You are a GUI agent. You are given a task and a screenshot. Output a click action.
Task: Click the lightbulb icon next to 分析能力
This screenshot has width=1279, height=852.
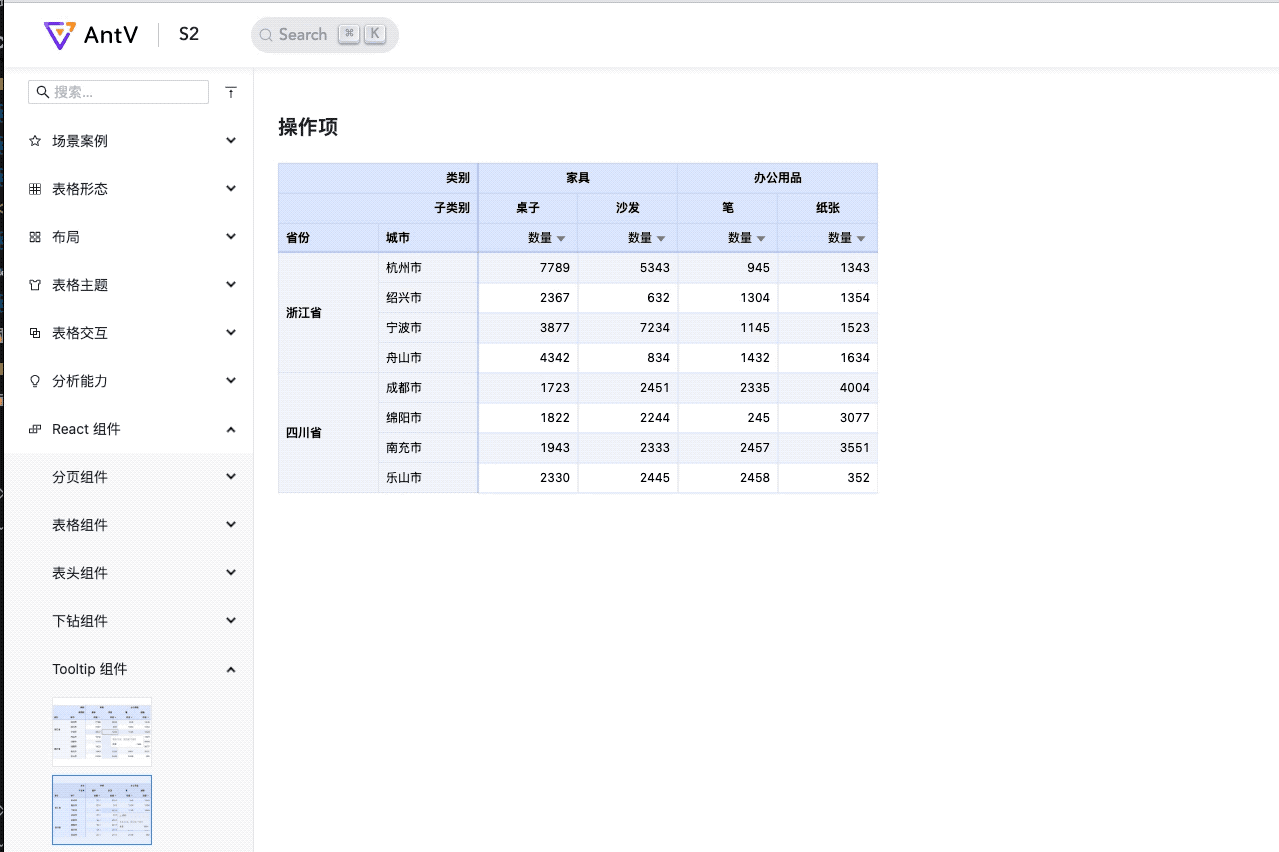[x=35, y=380]
